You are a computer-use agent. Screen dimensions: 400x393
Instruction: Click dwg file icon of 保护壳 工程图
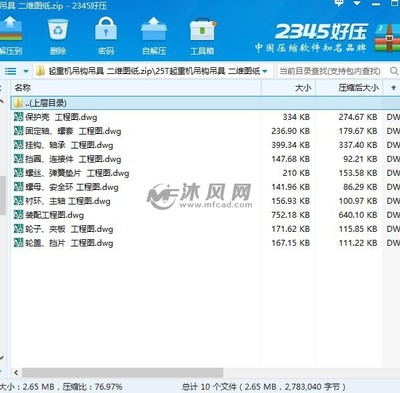pos(18,117)
